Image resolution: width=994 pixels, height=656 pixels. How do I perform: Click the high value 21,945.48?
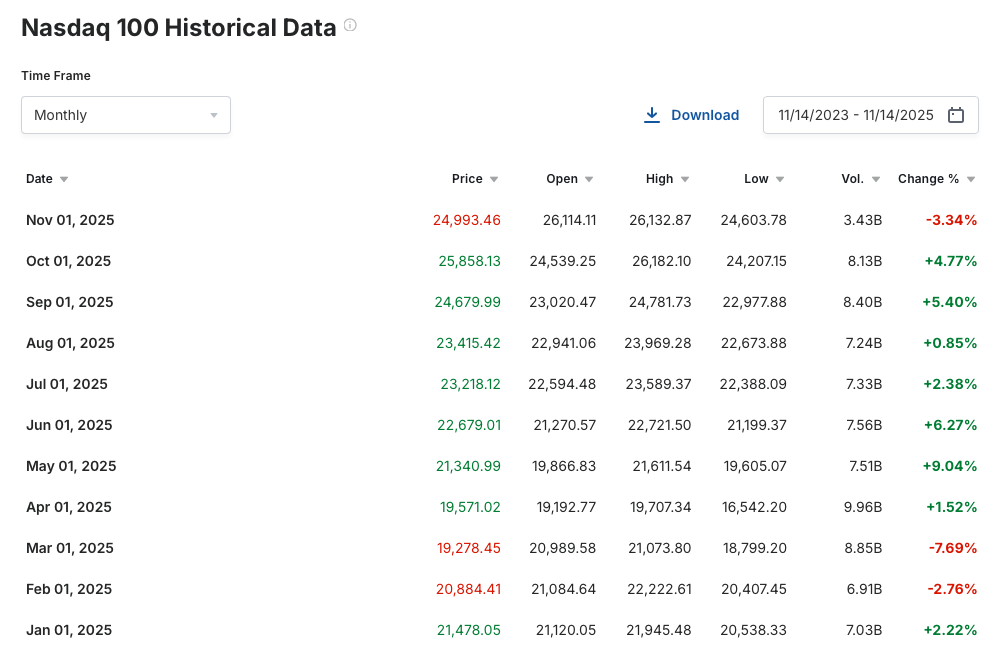click(x=659, y=630)
